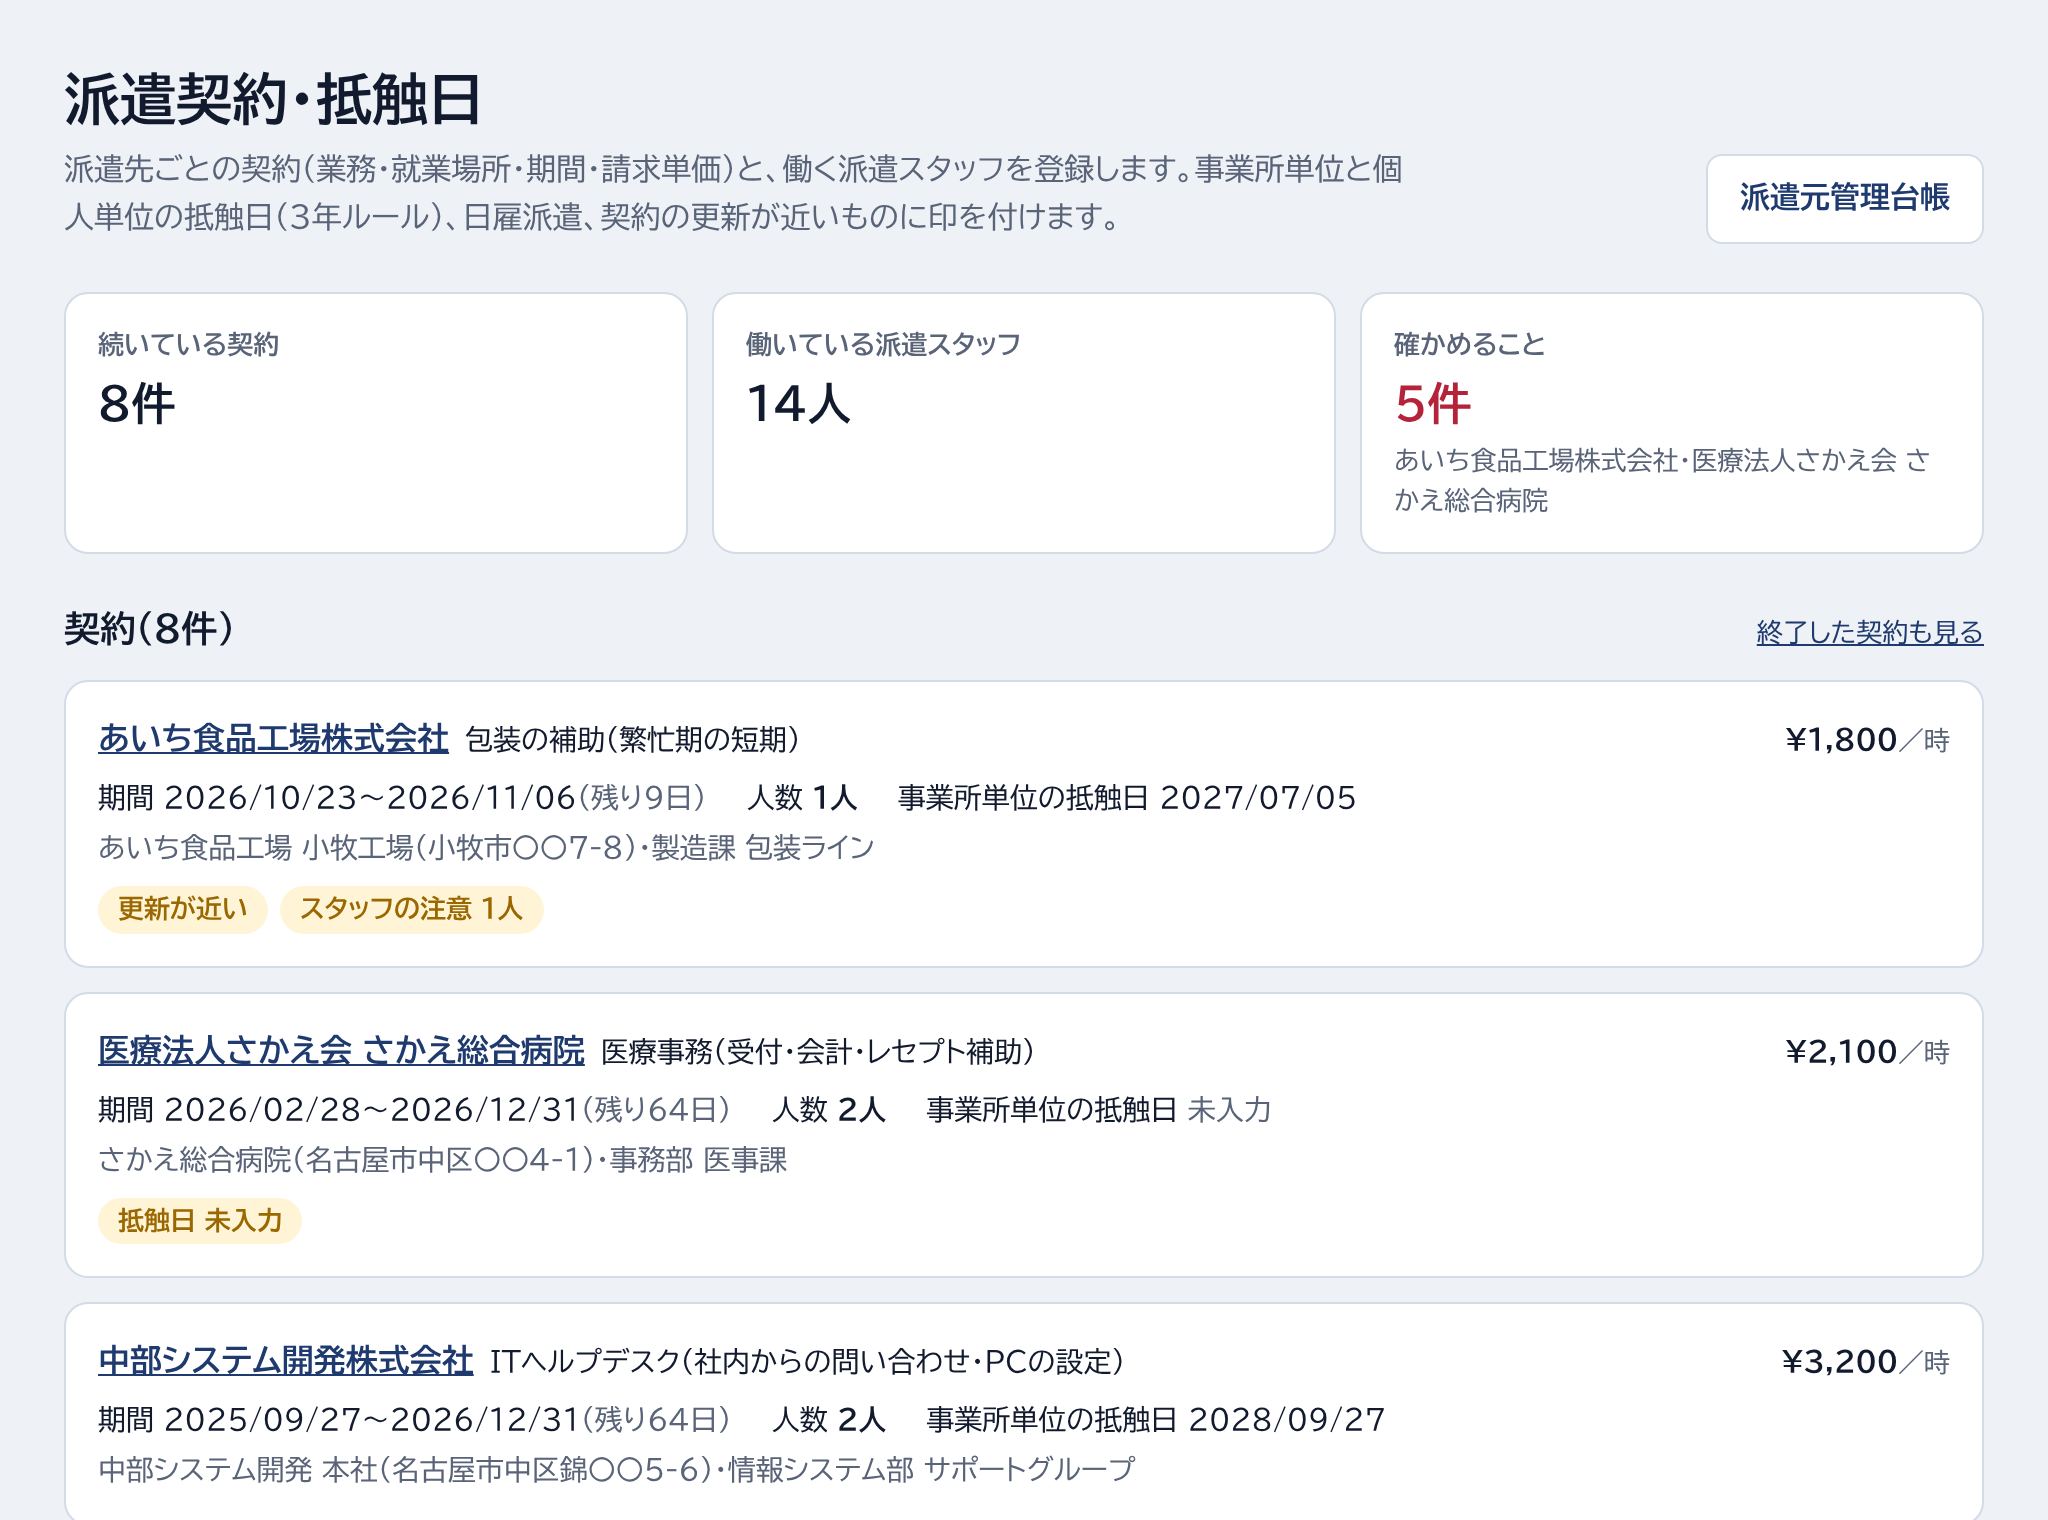The height and width of the screenshot is (1520, 2048).
Task: Click the スタッフの注意 1人 badge
Action: click(411, 909)
